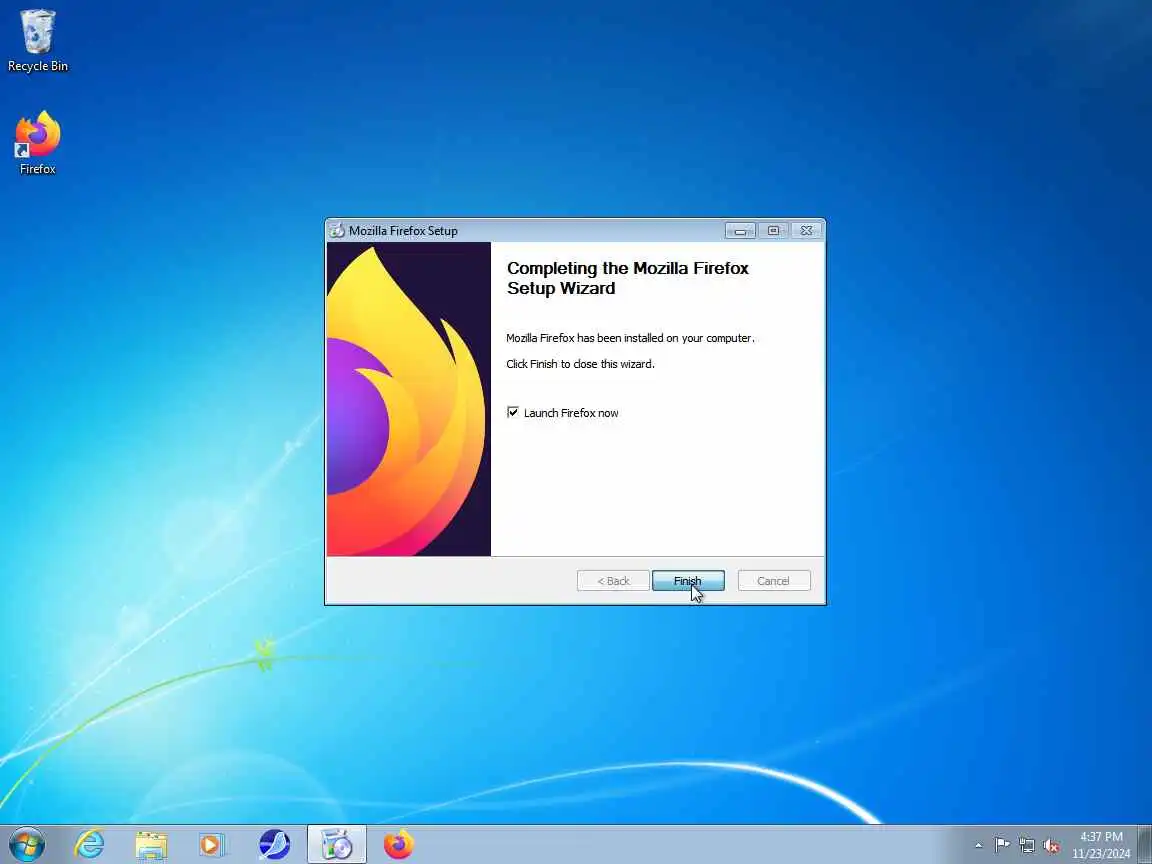Screen dimensions: 1152x864
Task: Close the Mozilla Firefox Setup window
Action: pos(806,231)
